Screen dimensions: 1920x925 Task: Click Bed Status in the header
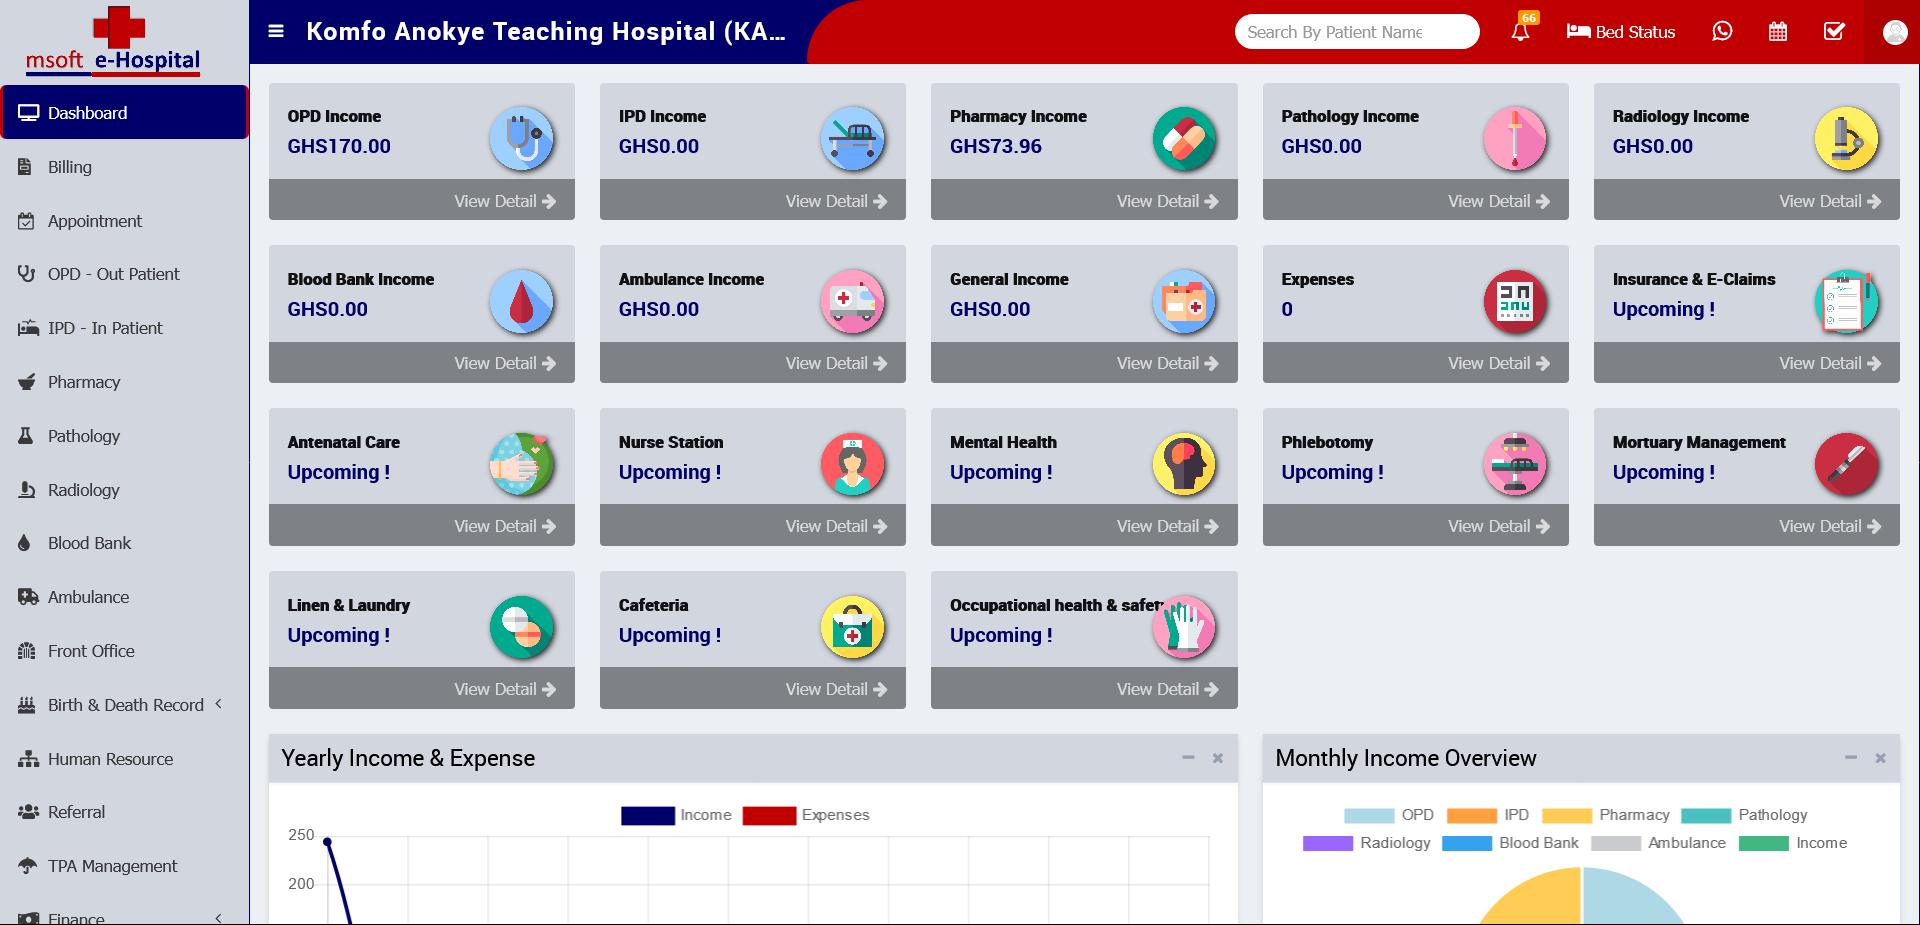click(1620, 32)
